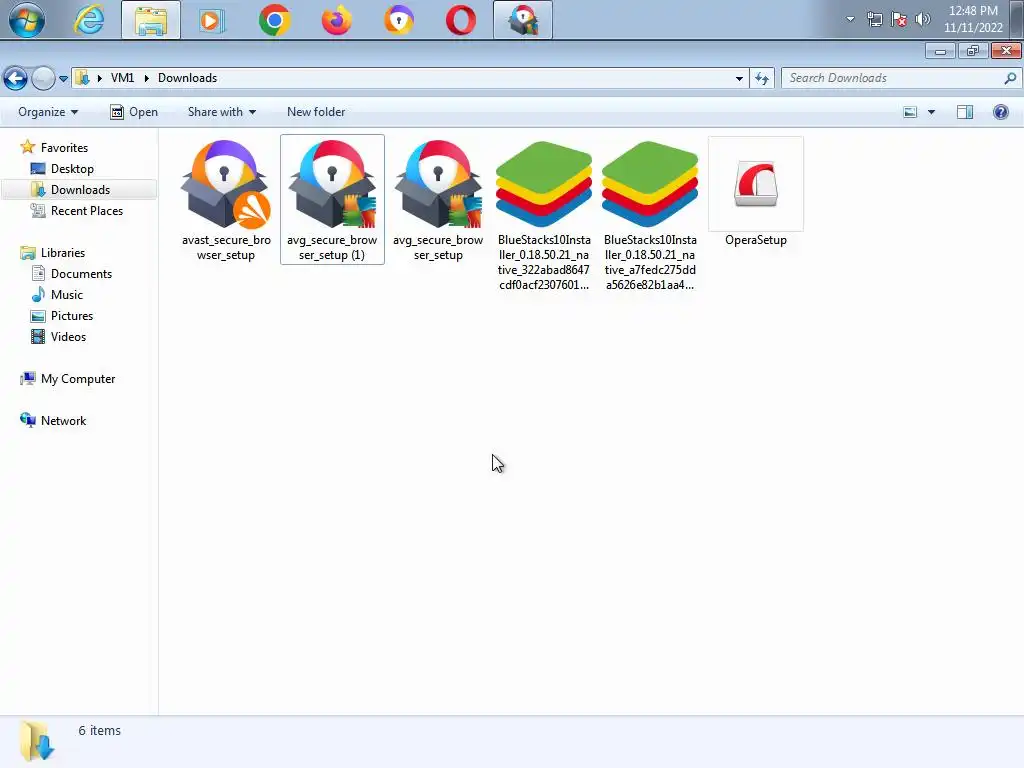
Task: Refresh the Downloads folder view
Action: (x=761, y=78)
